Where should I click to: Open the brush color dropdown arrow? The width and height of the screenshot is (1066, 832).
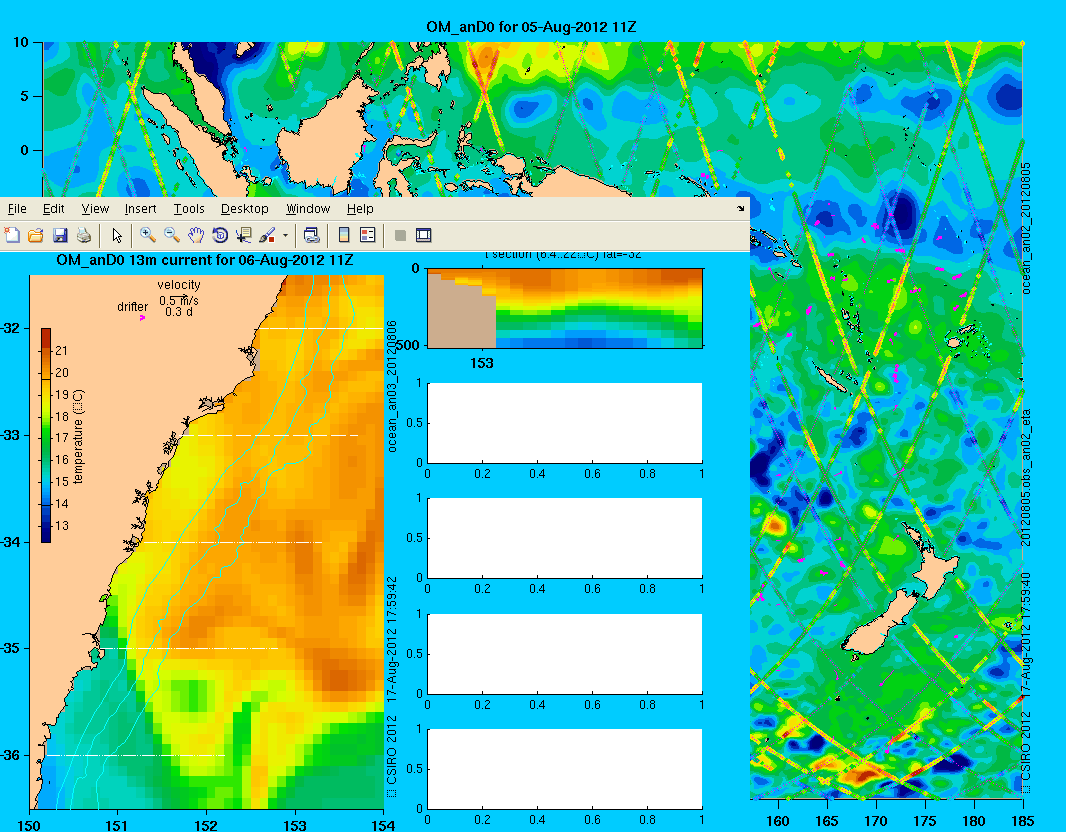pos(285,236)
